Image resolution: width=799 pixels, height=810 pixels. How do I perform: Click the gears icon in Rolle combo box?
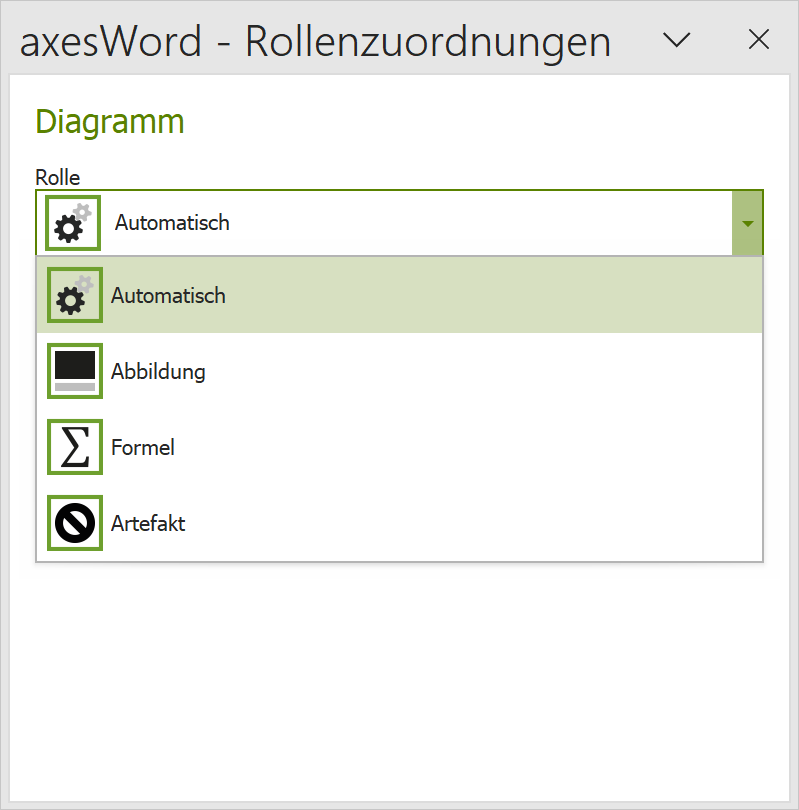tap(73, 223)
